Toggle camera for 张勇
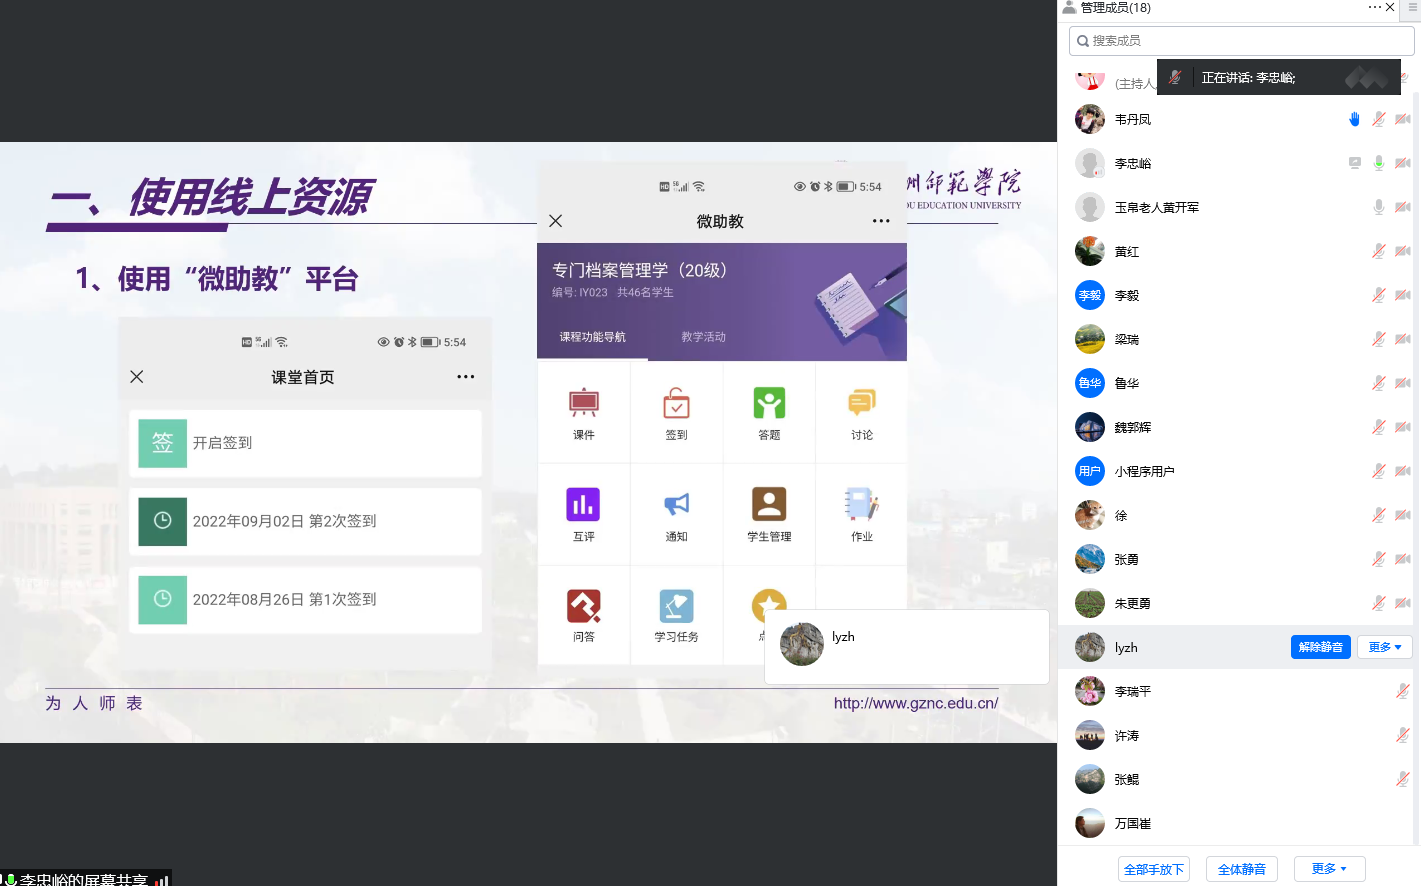 1403,559
